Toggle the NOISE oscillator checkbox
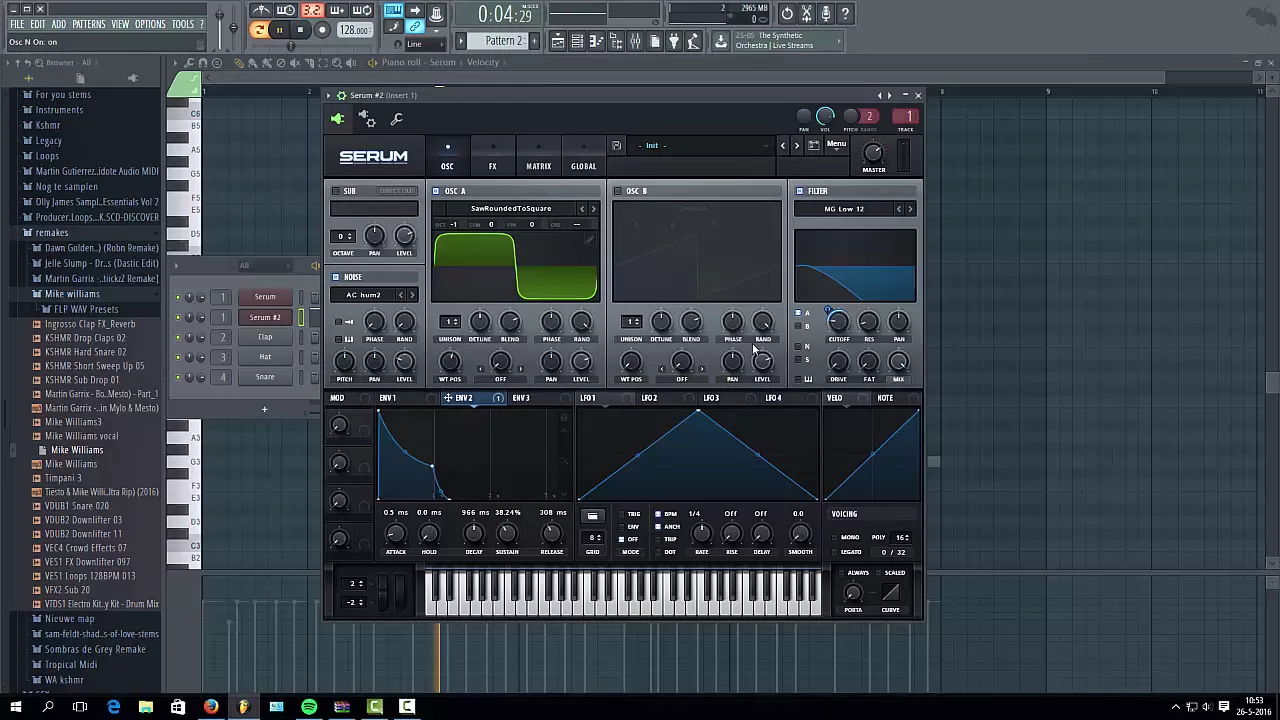1280x720 pixels. click(x=337, y=277)
